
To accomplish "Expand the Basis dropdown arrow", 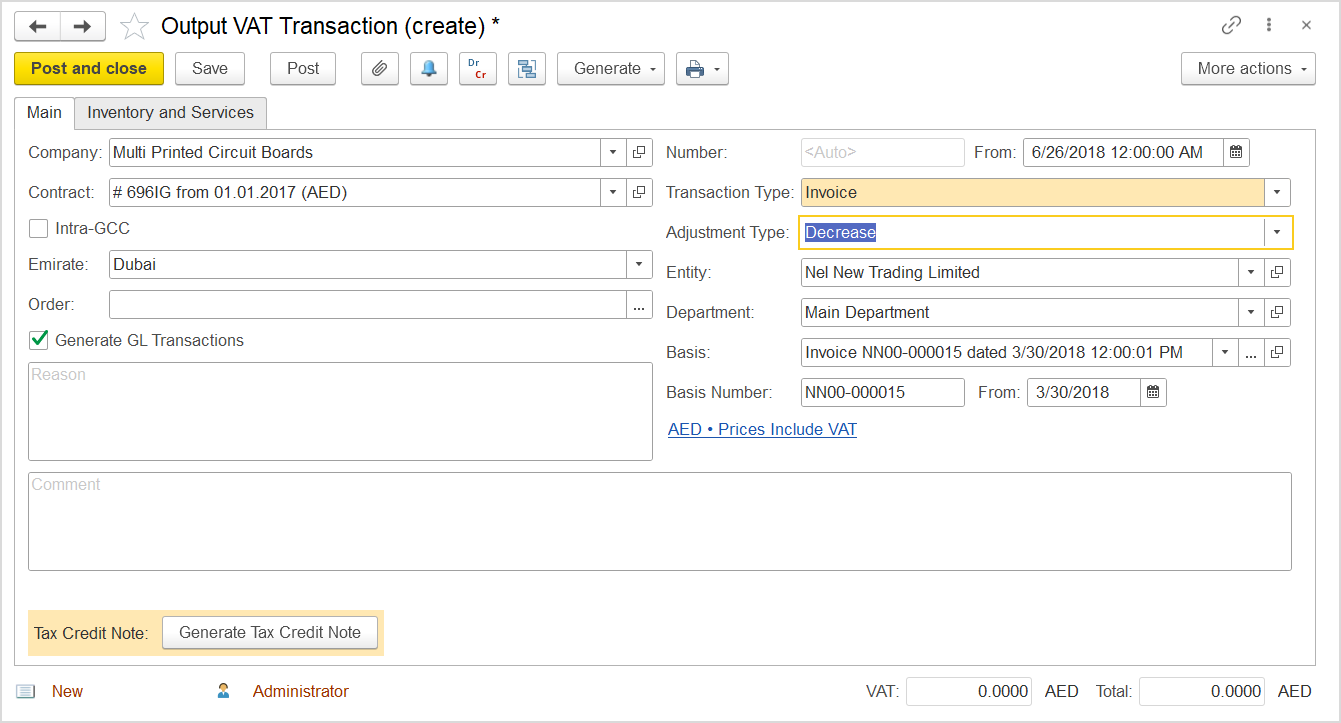I will (1225, 353).
